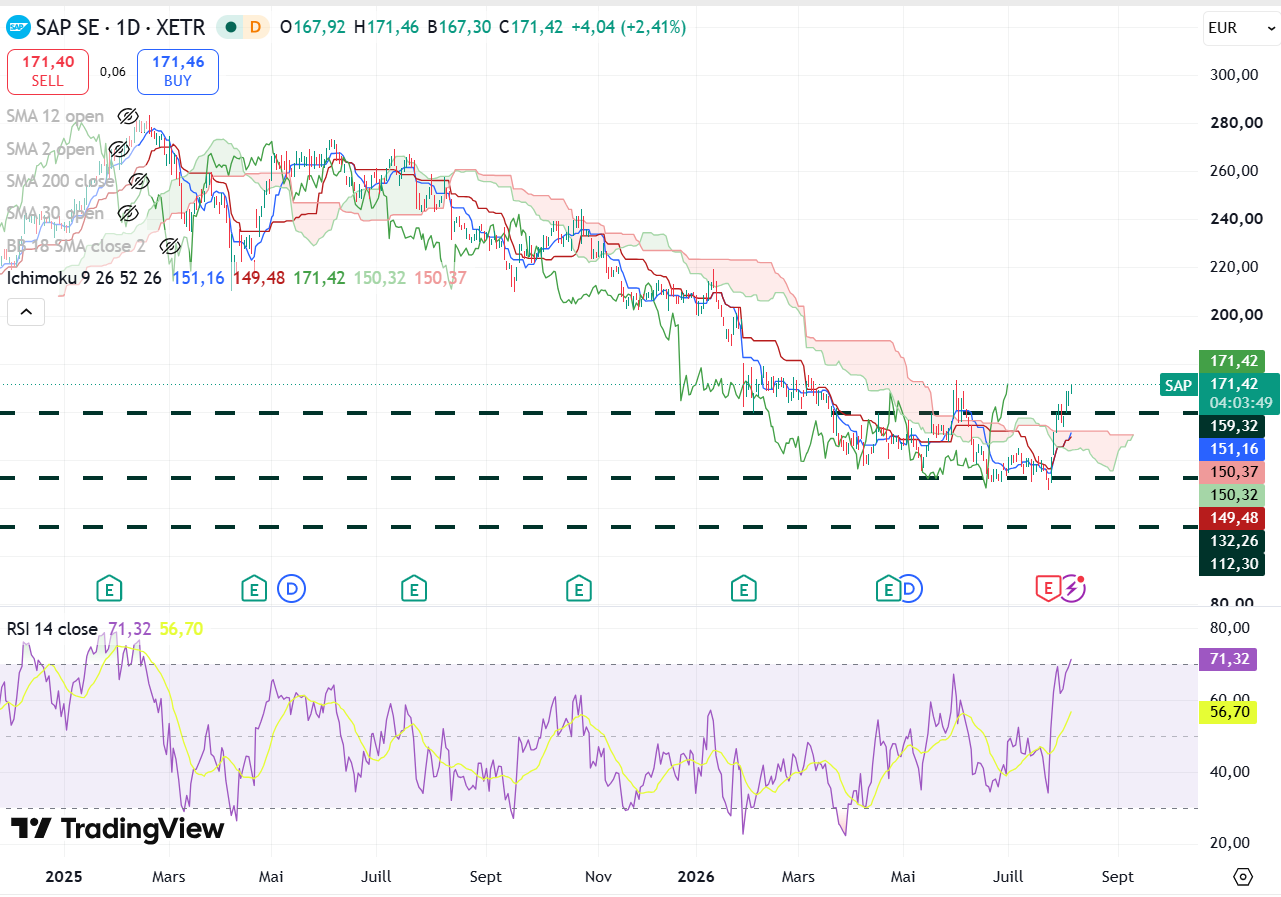Open the first earnings E marker in early 2025
This screenshot has width=1281, height=897.
pyautogui.click(x=109, y=589)
